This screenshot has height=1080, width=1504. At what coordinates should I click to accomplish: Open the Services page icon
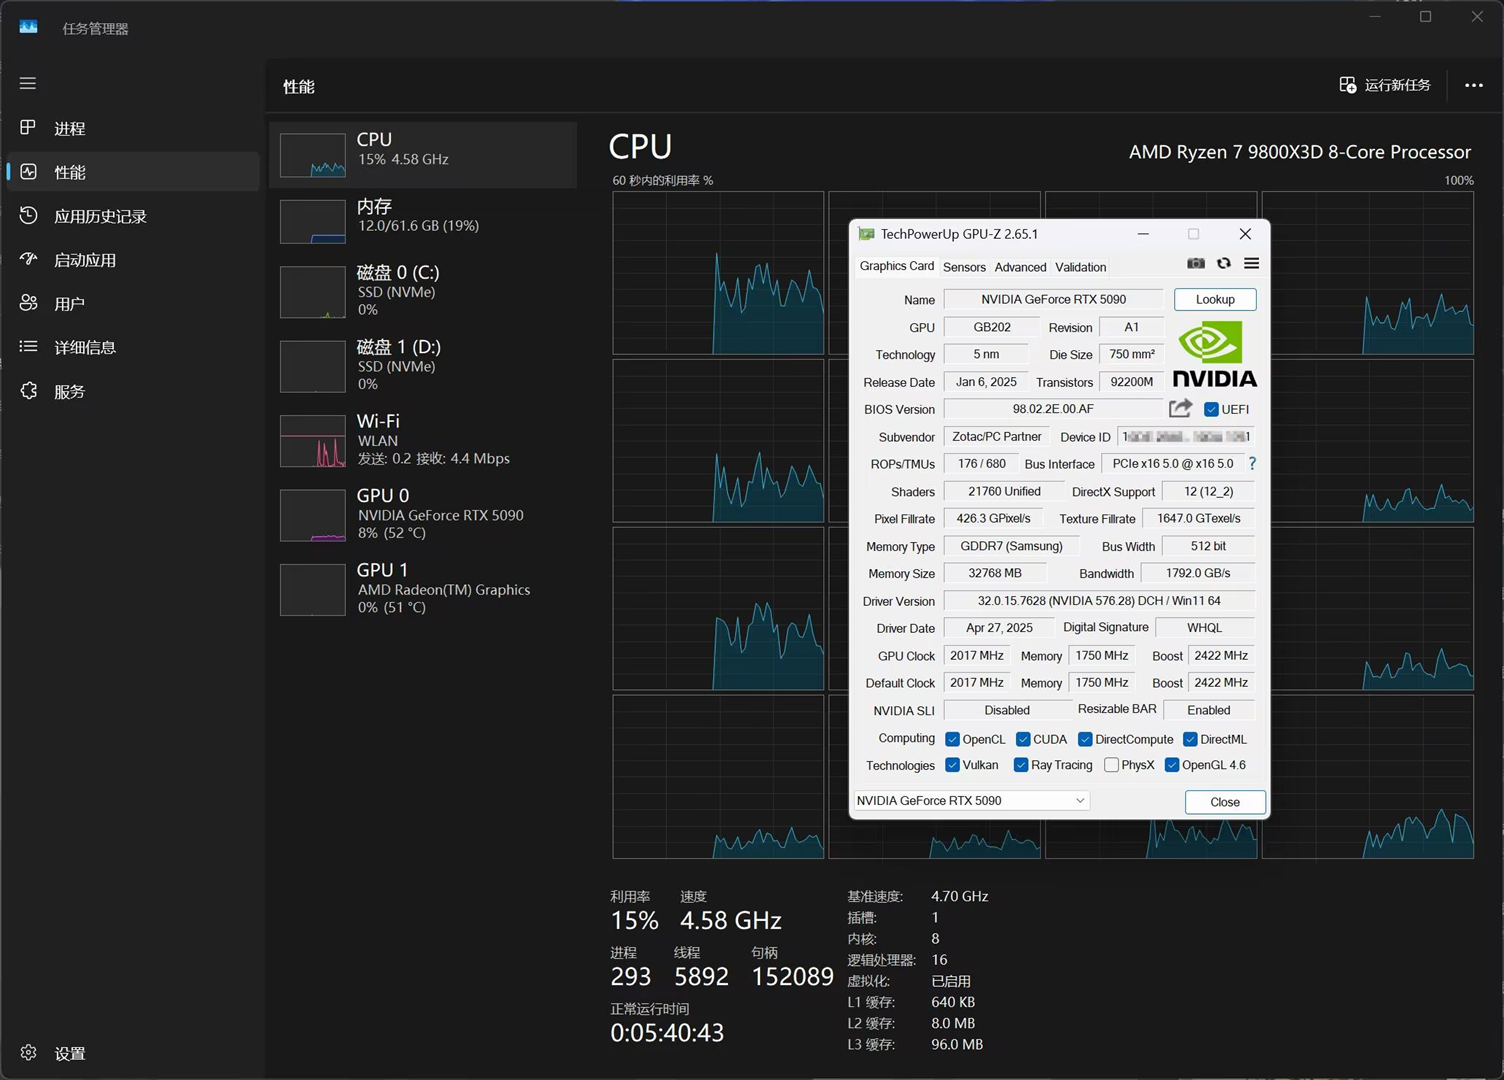tap(28, 391)
